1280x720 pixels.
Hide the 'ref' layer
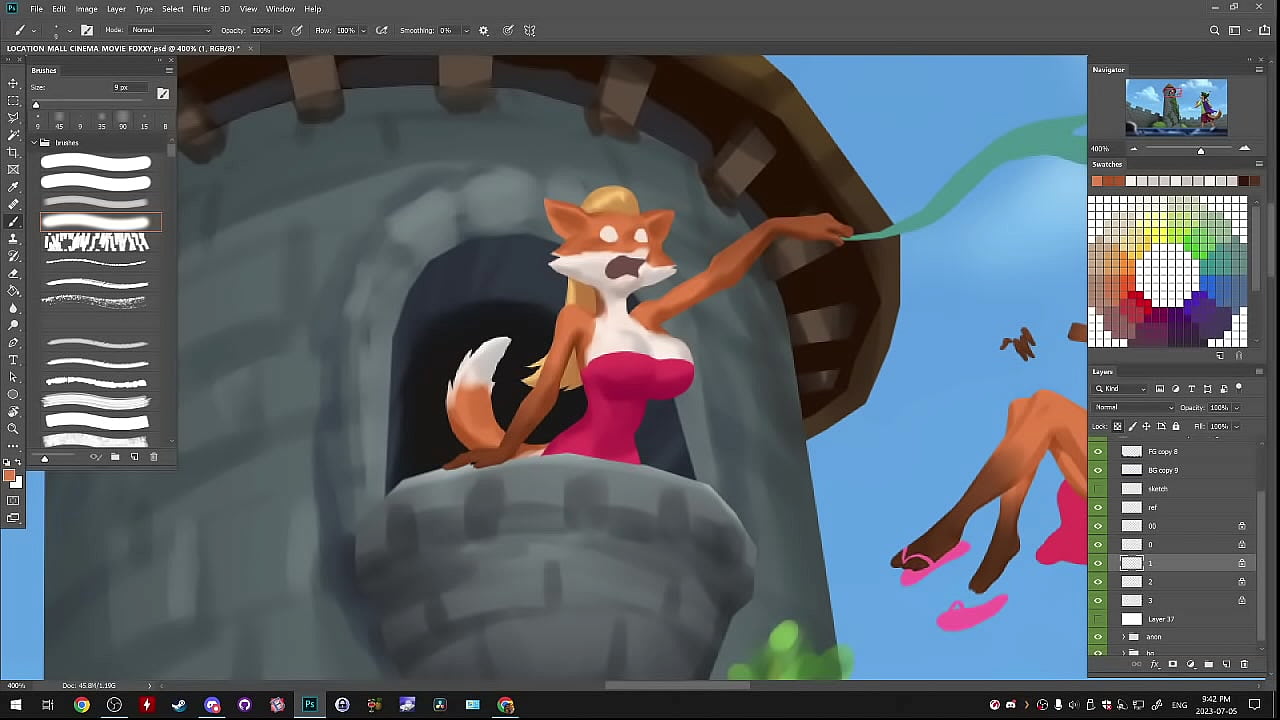[1098, 507]
